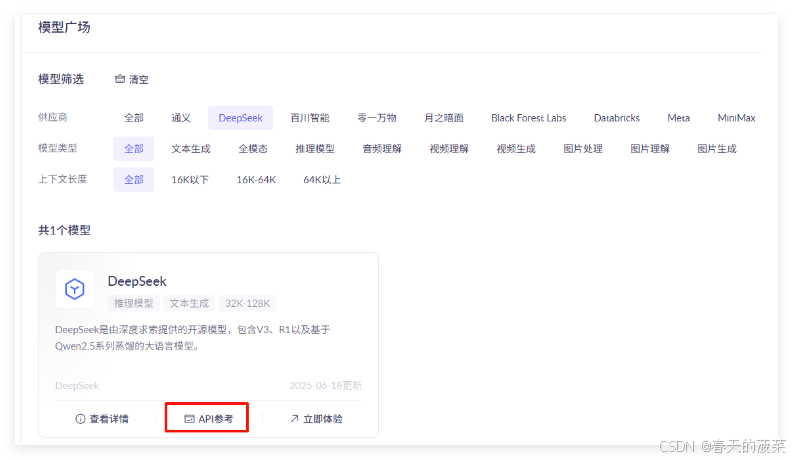Click the 推理模型 tag on the card

pyautogui.click(x=134, y=303)
